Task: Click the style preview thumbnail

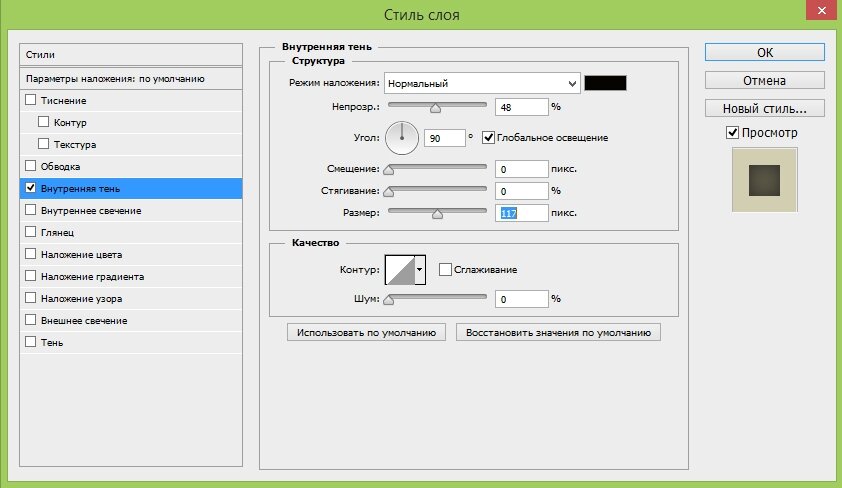Action: (x=765, y=180)
